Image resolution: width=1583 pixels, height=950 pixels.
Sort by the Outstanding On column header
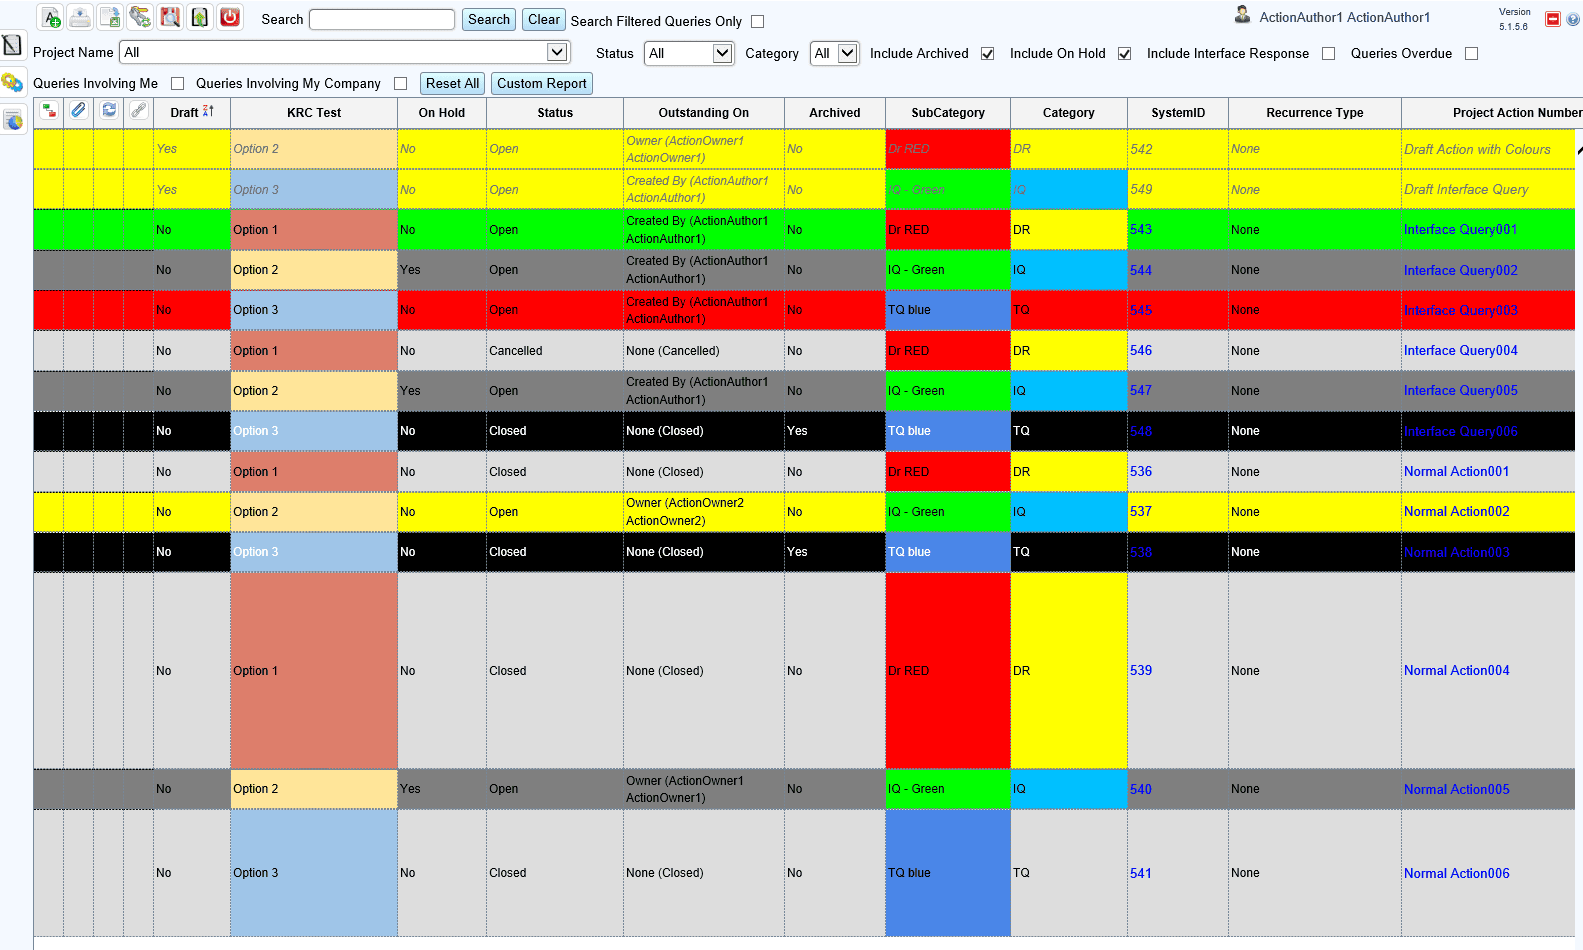[x=704, y=113]
